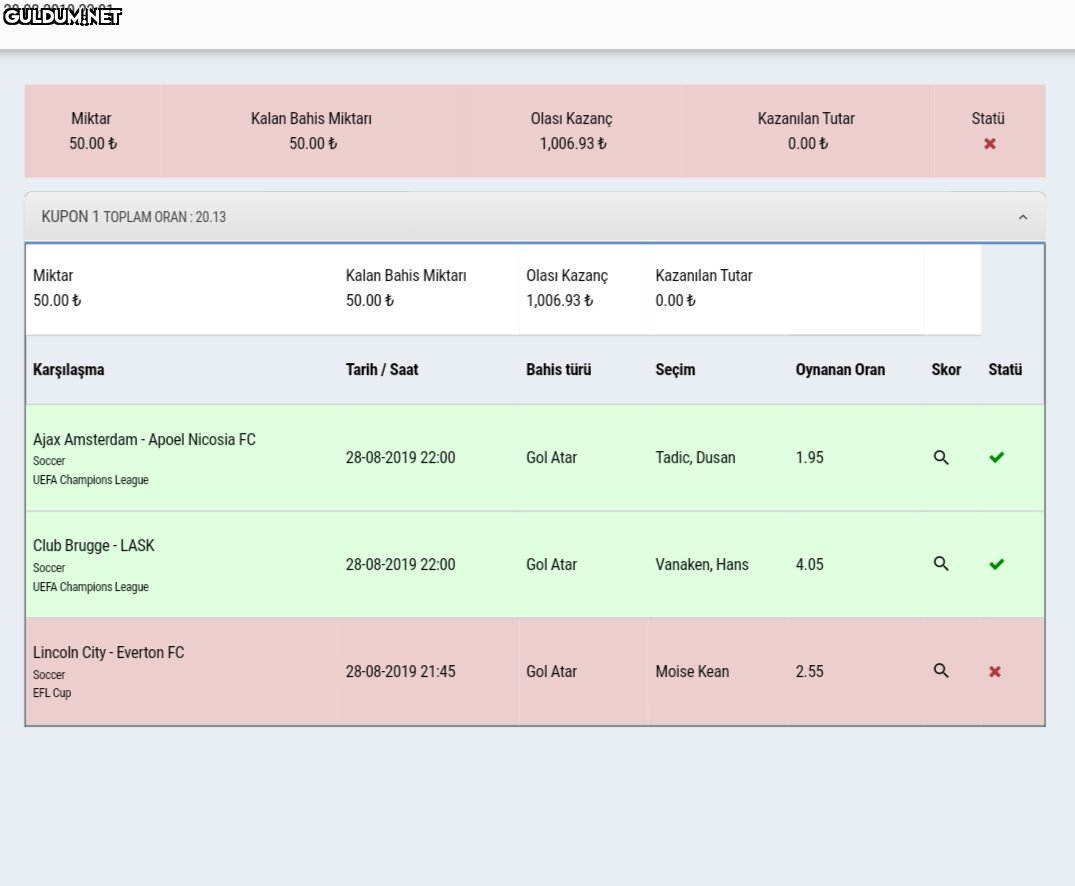The height and width of the screenshot is (886, 1075).
Task: Click the Karşılaşma column header
Action: coord(69,370)
